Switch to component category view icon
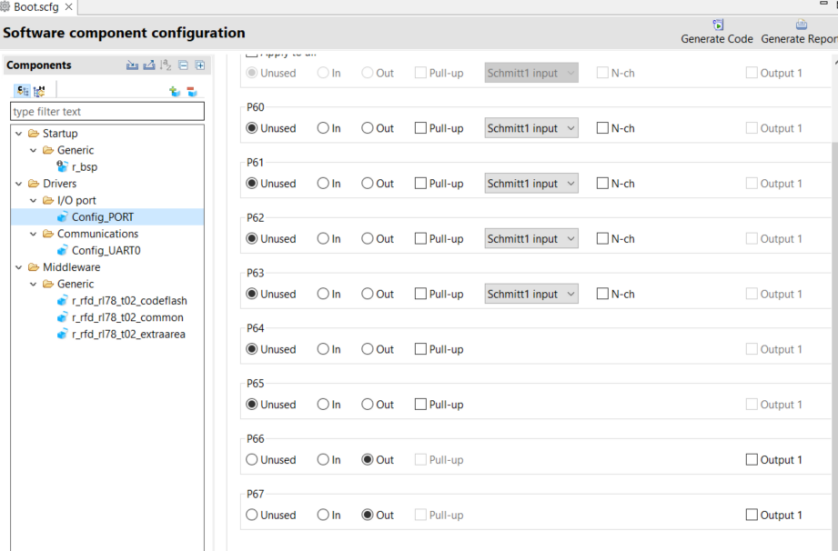The image size is (838, 552). (22, 91)
